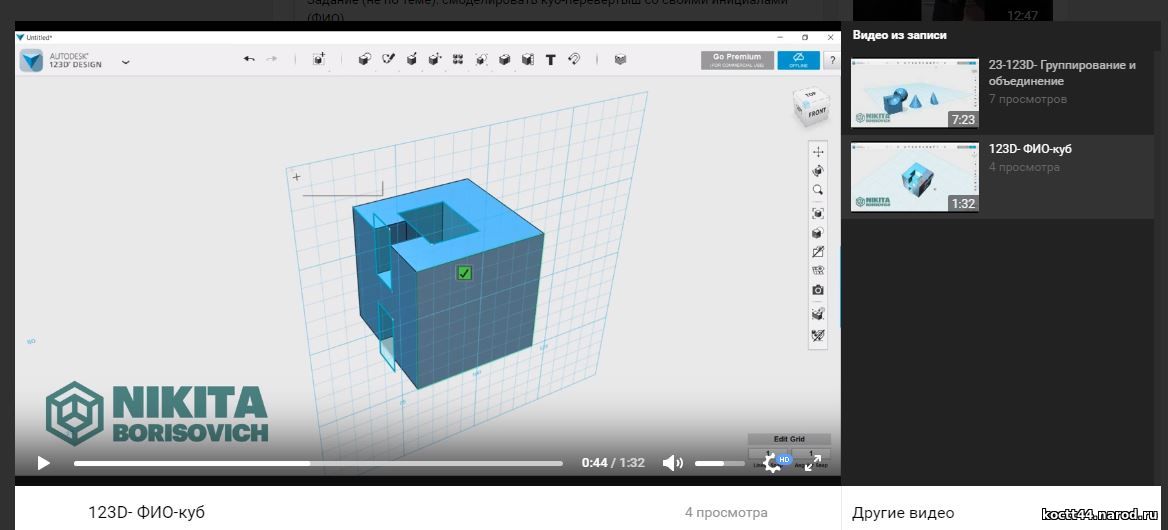Select the Measure tool icon
Screen dimensions: 1168x530
(x=527, y=60)
